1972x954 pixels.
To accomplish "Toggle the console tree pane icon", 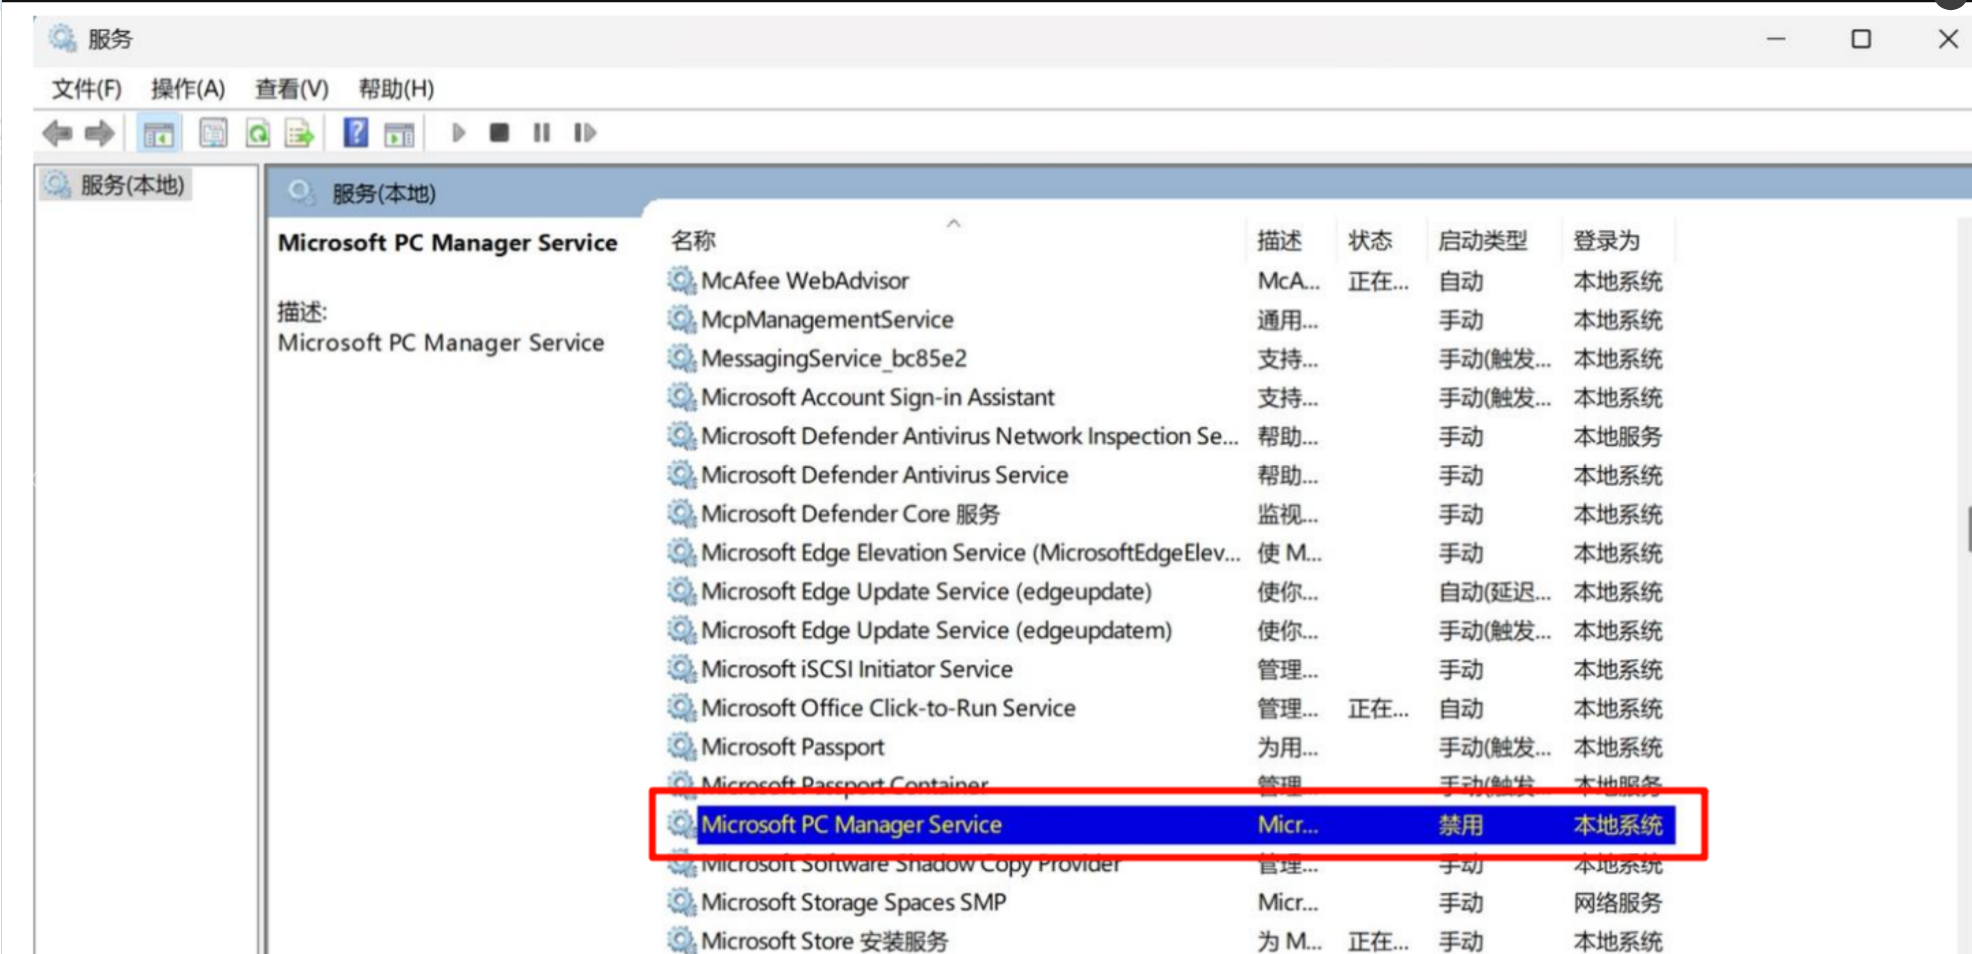I will [x=158, y=133].
